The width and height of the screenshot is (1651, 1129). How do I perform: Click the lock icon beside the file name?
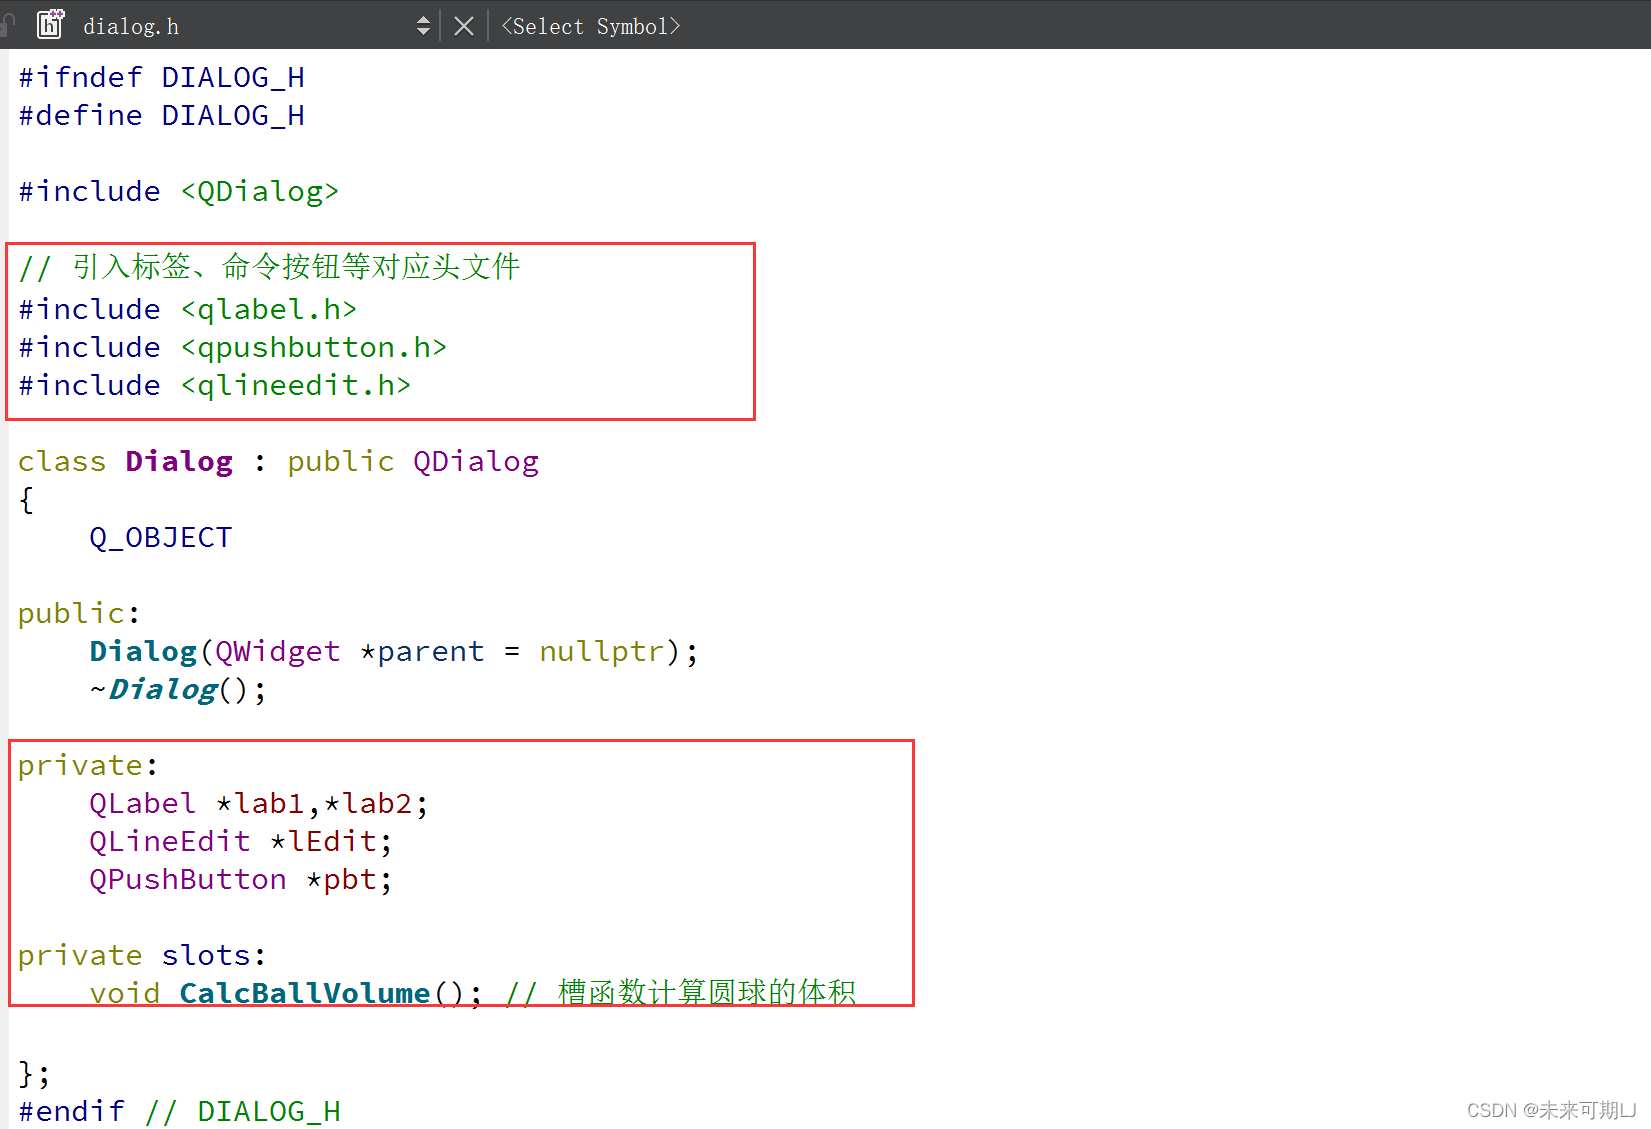8,24
